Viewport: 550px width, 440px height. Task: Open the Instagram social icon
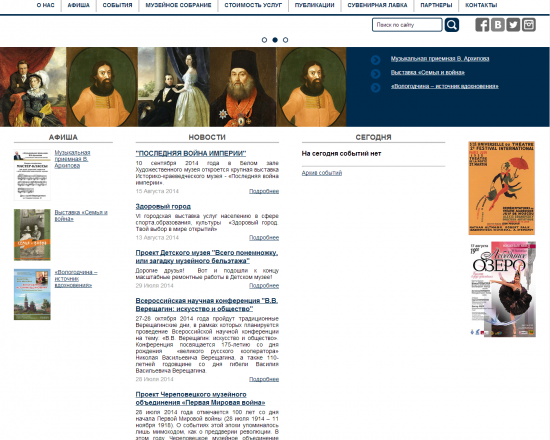(529, 25)
